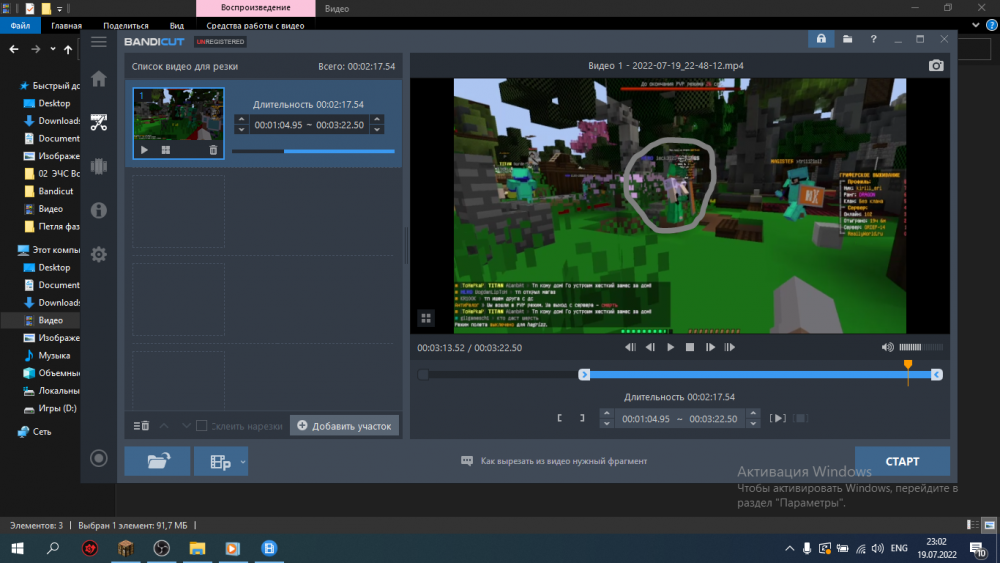This screenshot has height=563, width=1000.
Task: Play the video preview
Action: click(x=670, y=347)
